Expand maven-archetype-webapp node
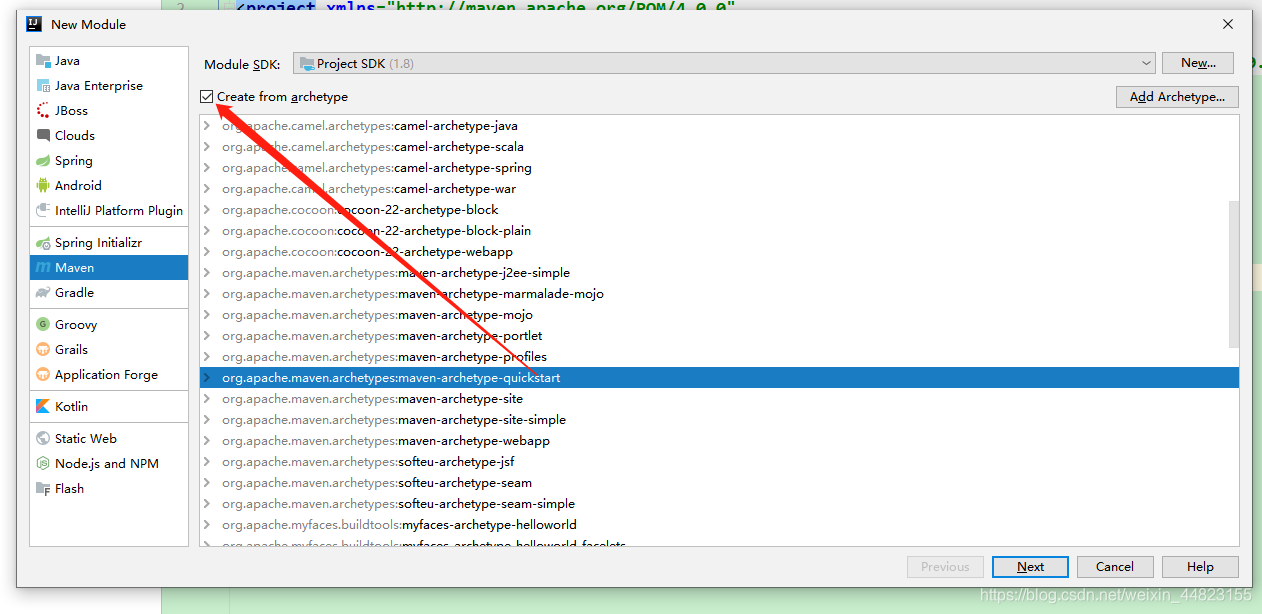 [x=207, y=441]
